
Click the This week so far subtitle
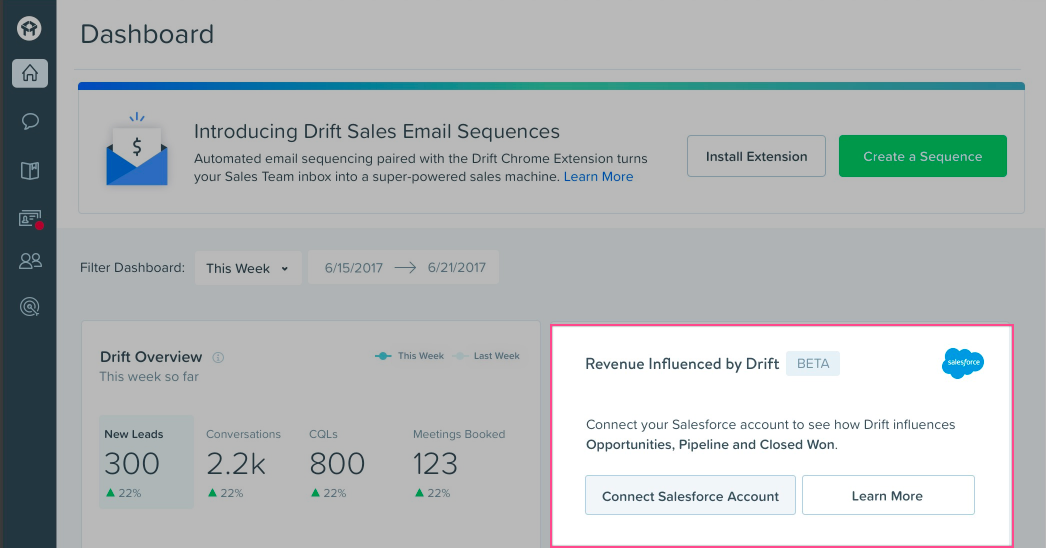(149, 376)
